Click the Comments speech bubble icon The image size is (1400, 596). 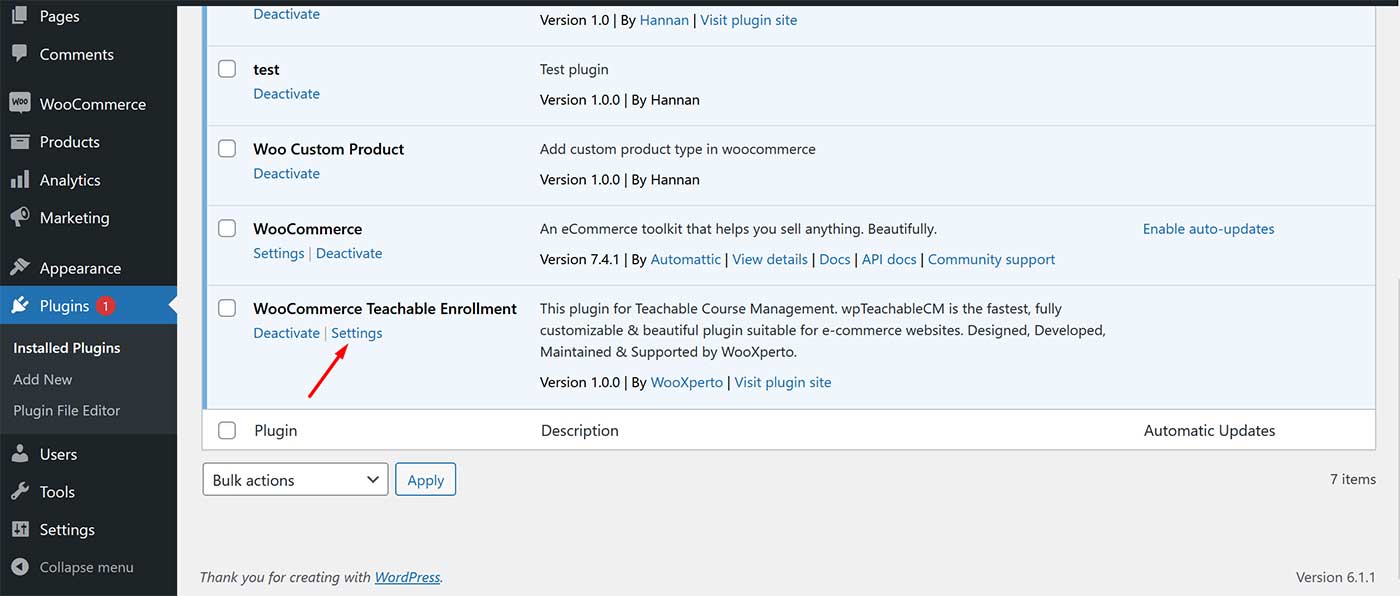(19, 54)
